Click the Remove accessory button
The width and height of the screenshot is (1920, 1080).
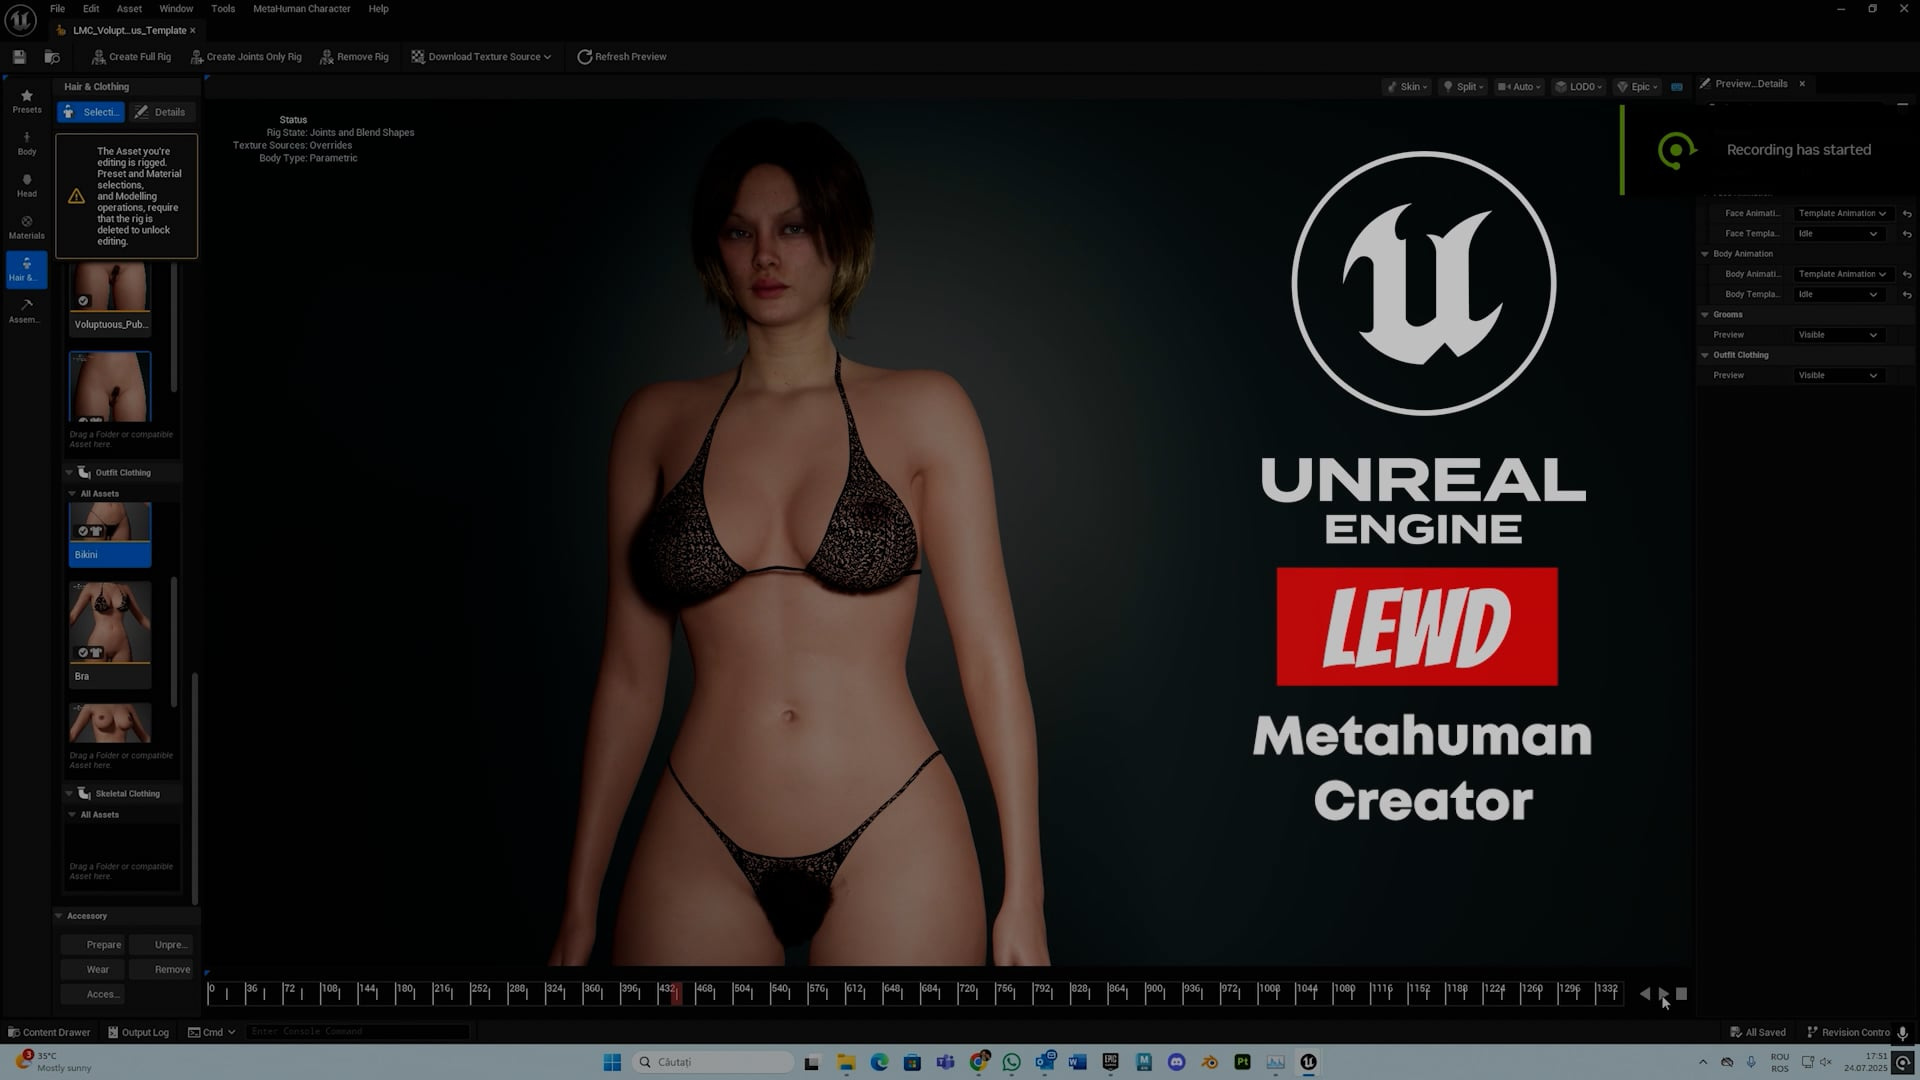click(161, 970)
